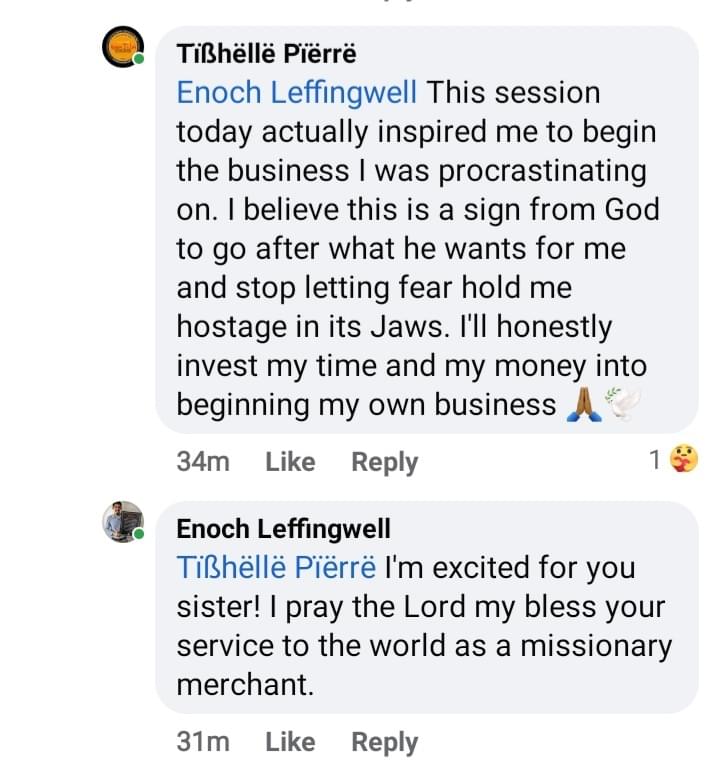Click green online dot on Enoch's avatar
Viewport: 720px width, 762px height.
click(139, 534)
